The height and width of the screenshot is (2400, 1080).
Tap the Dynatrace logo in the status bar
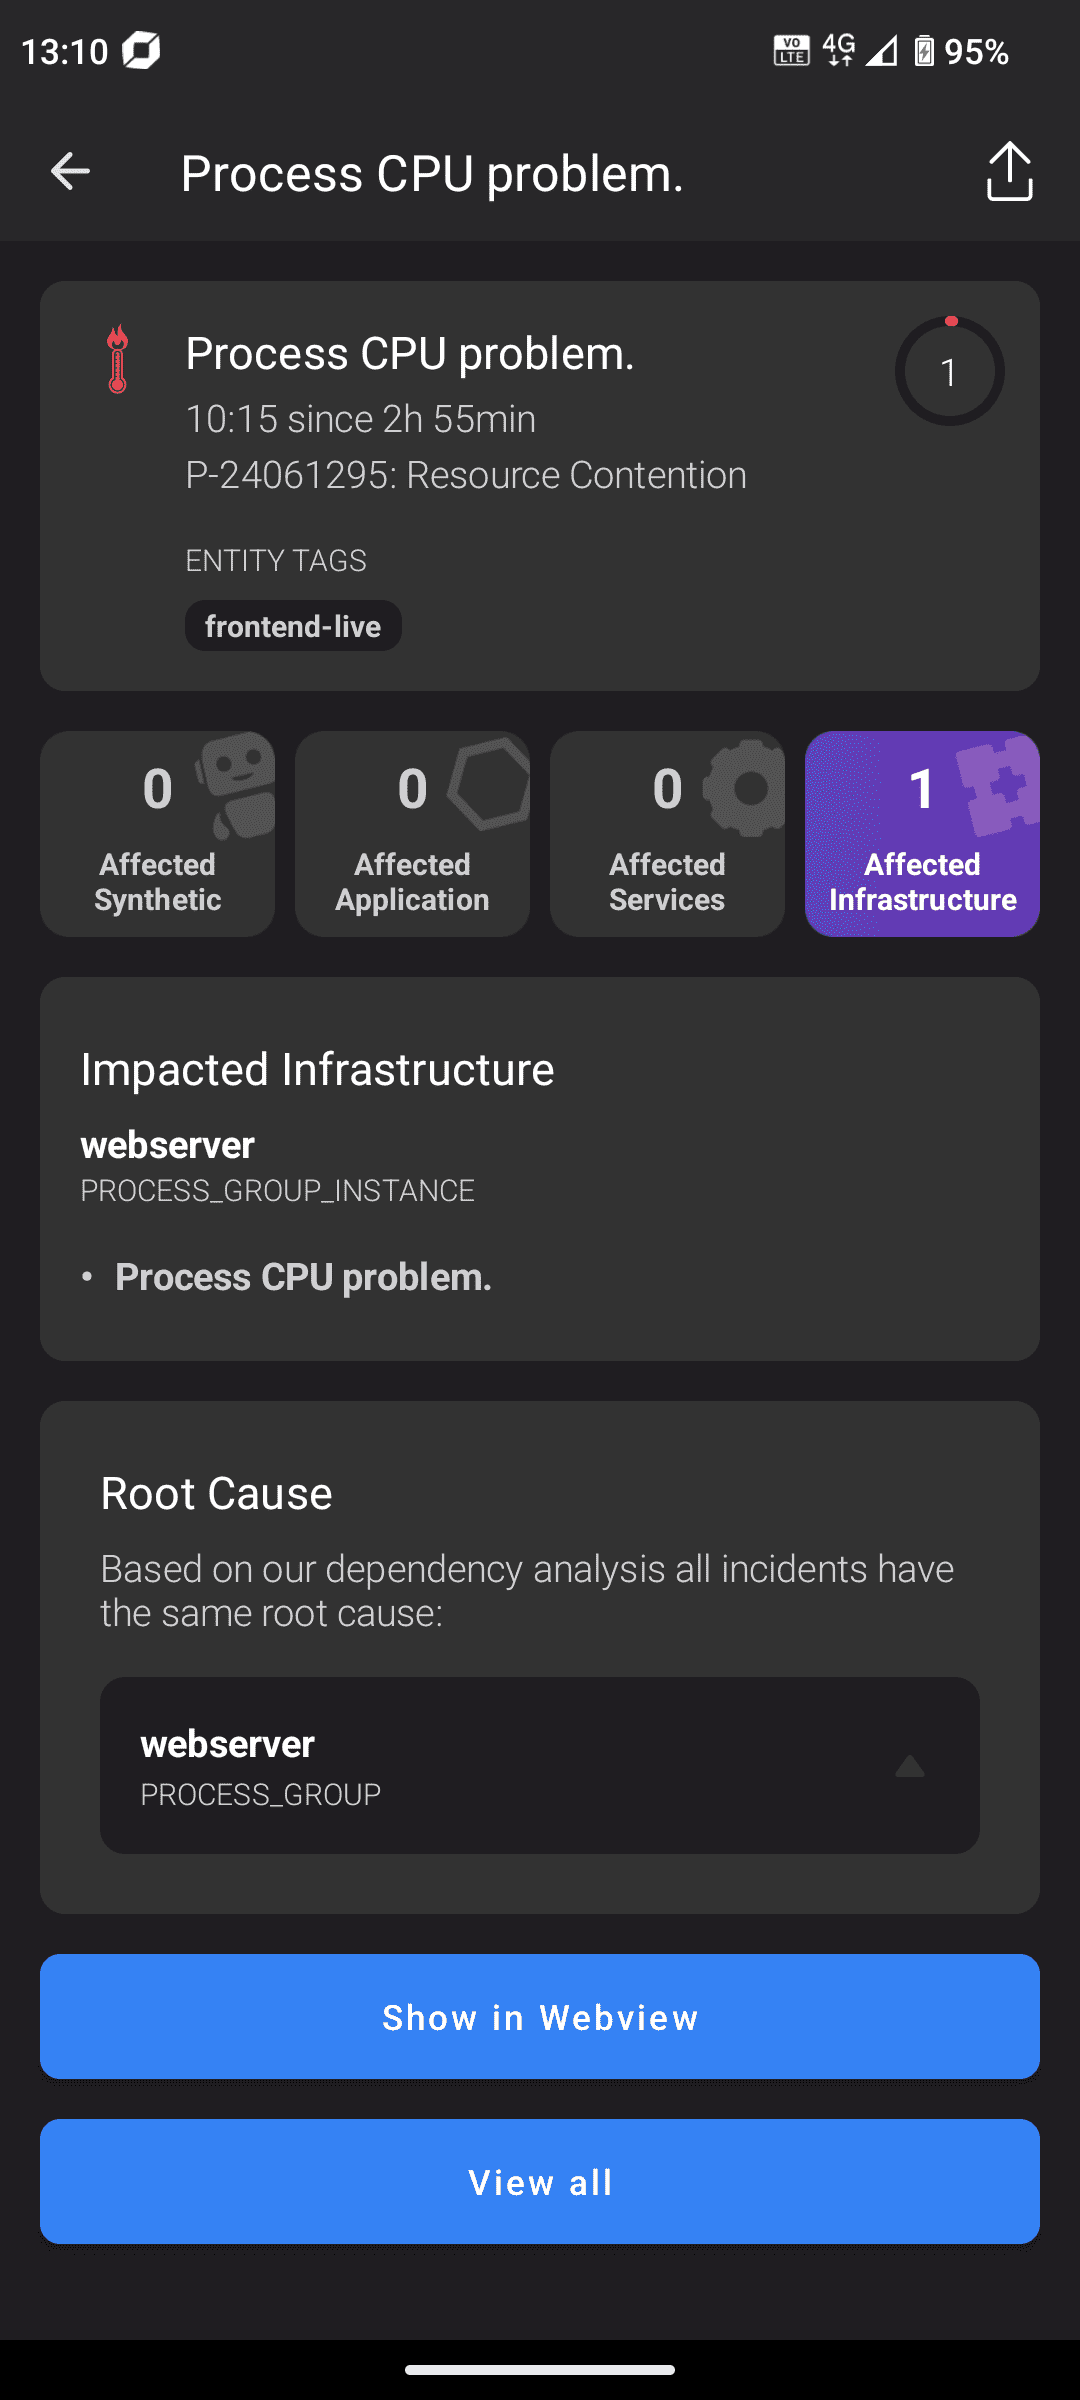[140, 48]
